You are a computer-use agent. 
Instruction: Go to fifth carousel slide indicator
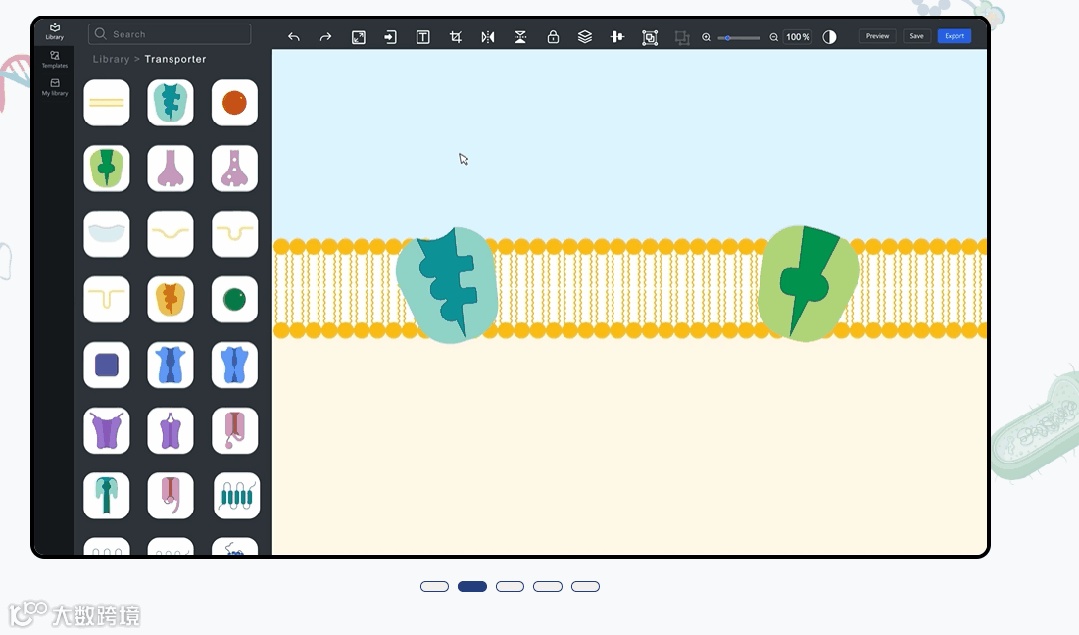pos(586,586)
